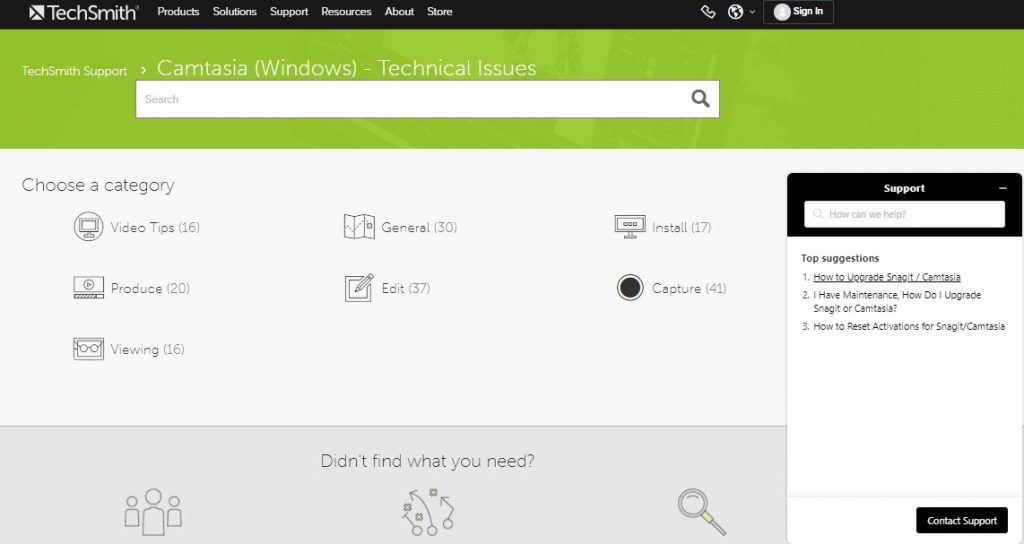Click the Video Tips monitor icon

coord(88,227)
